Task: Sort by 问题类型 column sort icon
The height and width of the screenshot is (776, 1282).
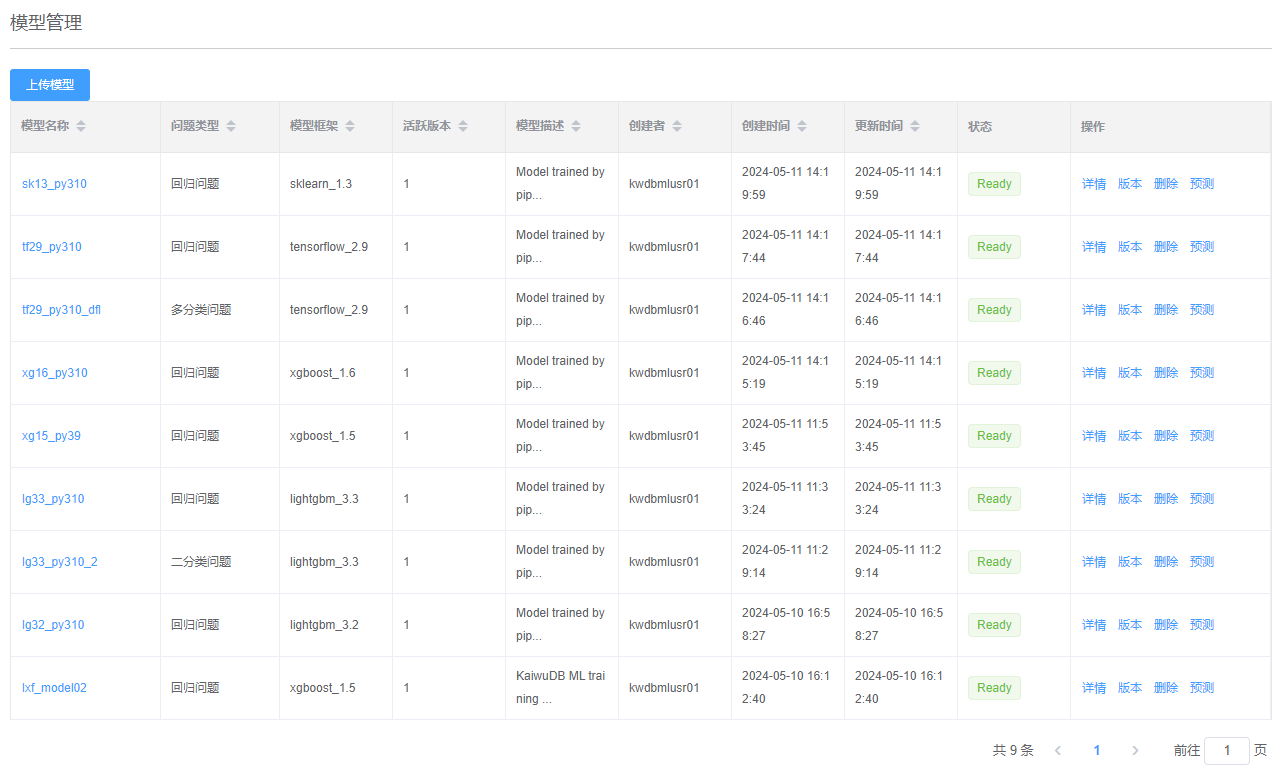Action: [231, 126]
